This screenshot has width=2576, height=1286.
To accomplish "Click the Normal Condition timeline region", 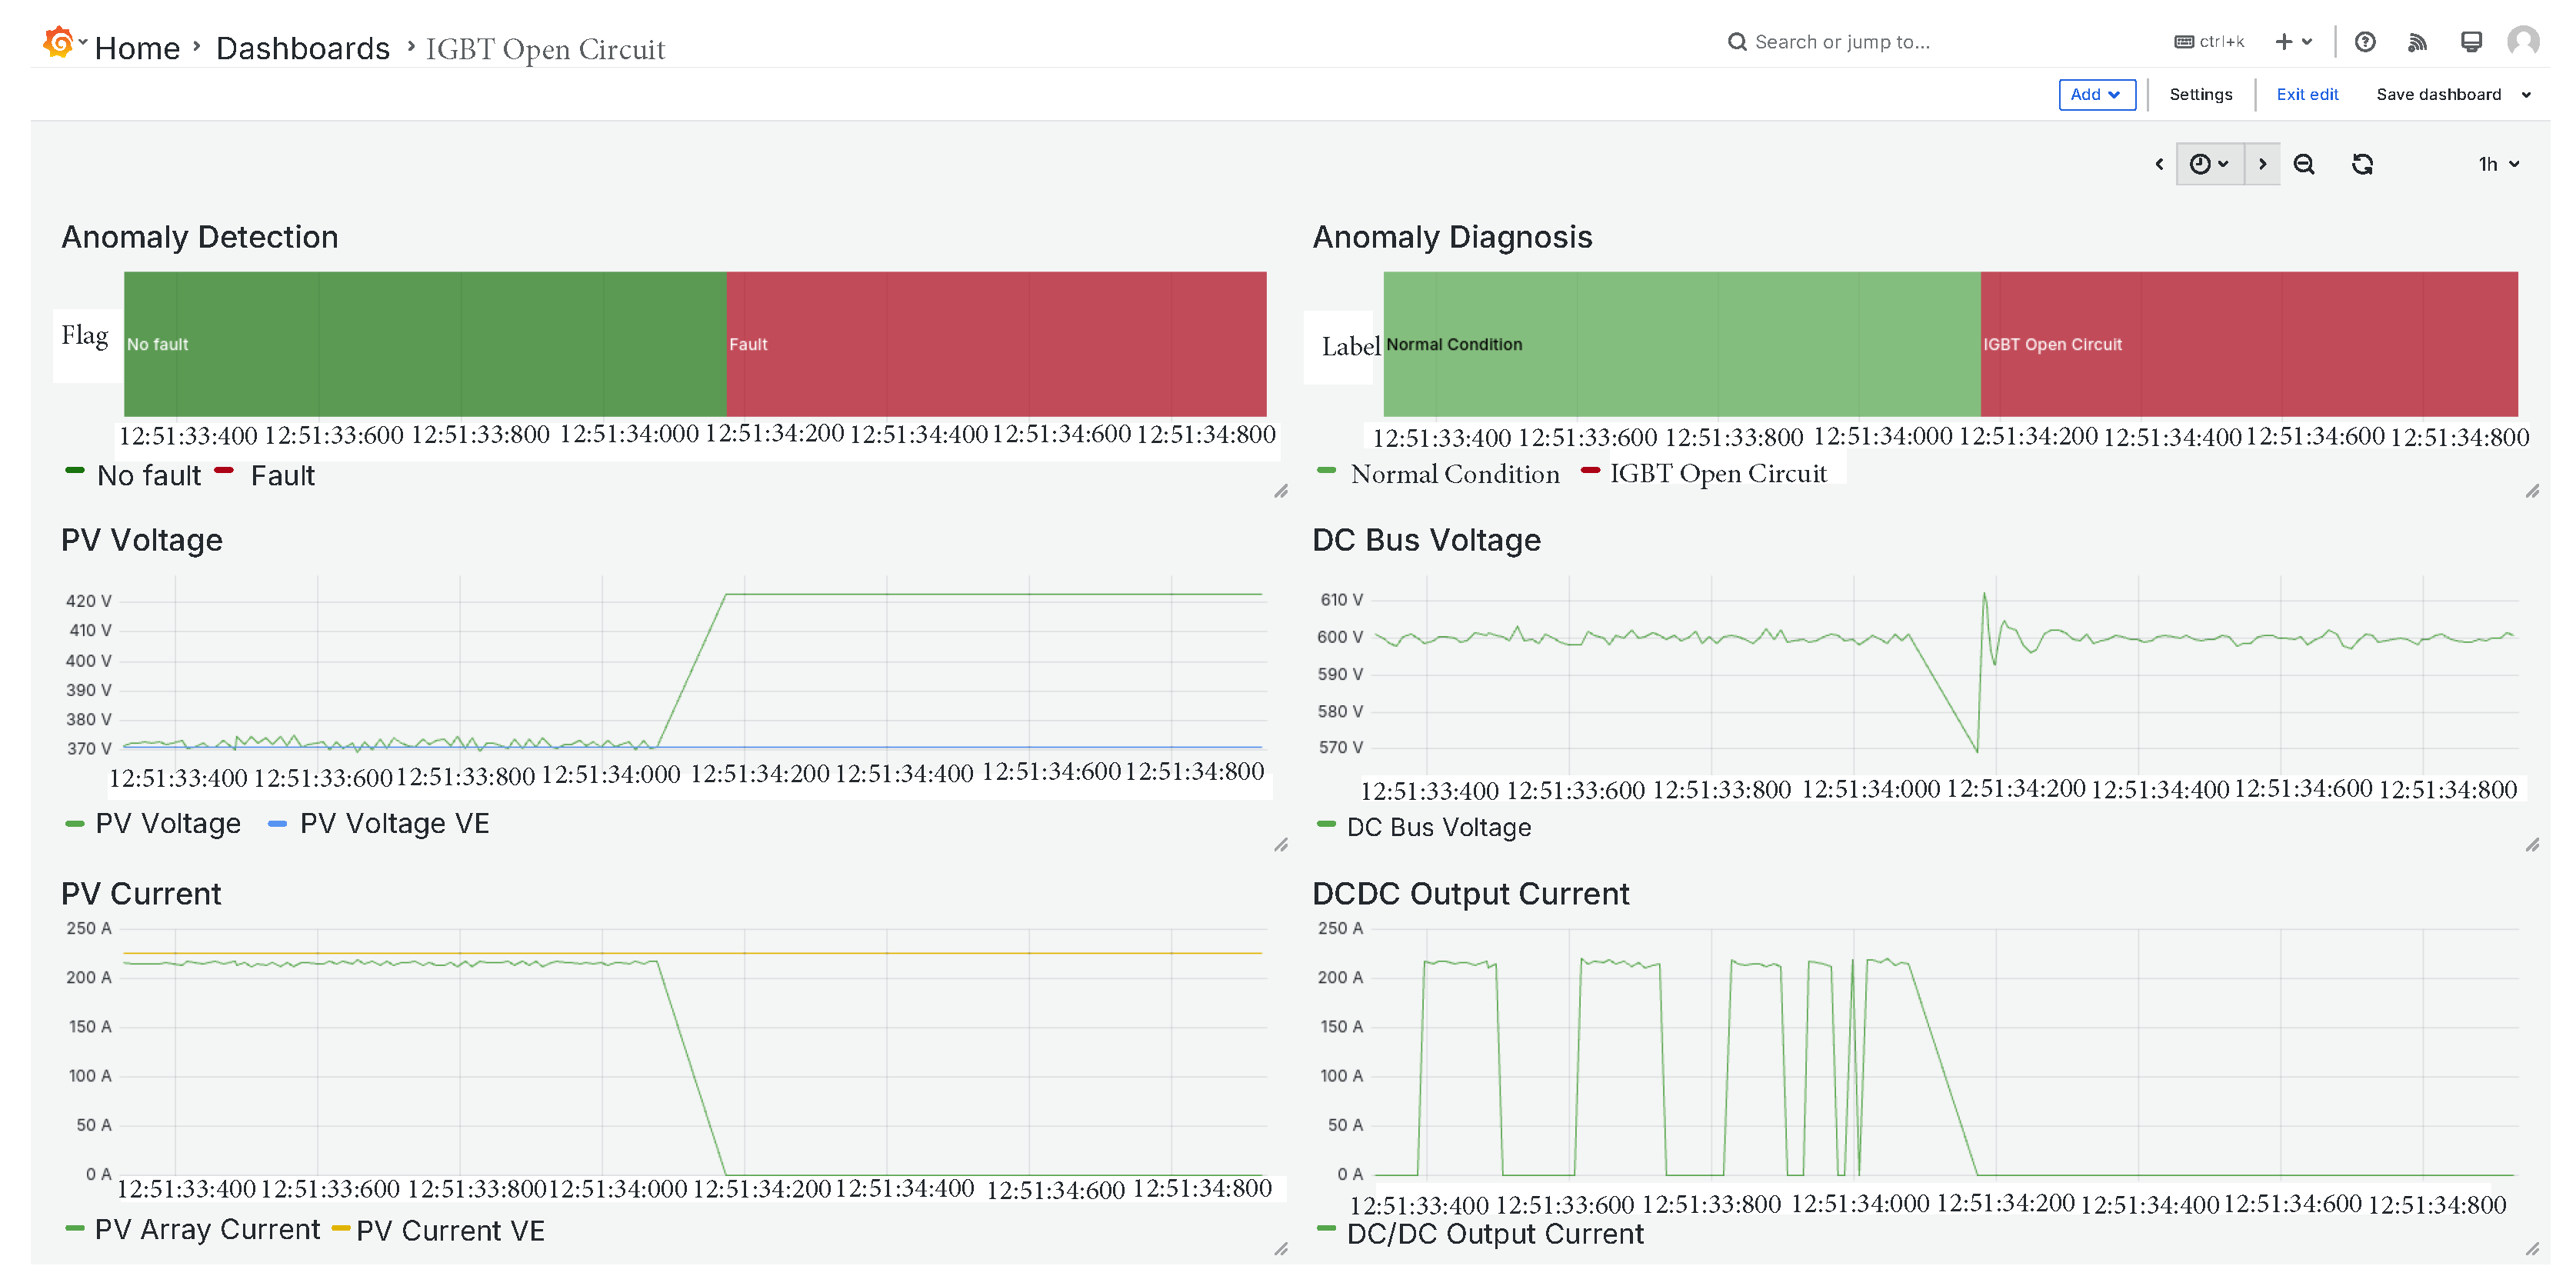I will pos(1682,344).
